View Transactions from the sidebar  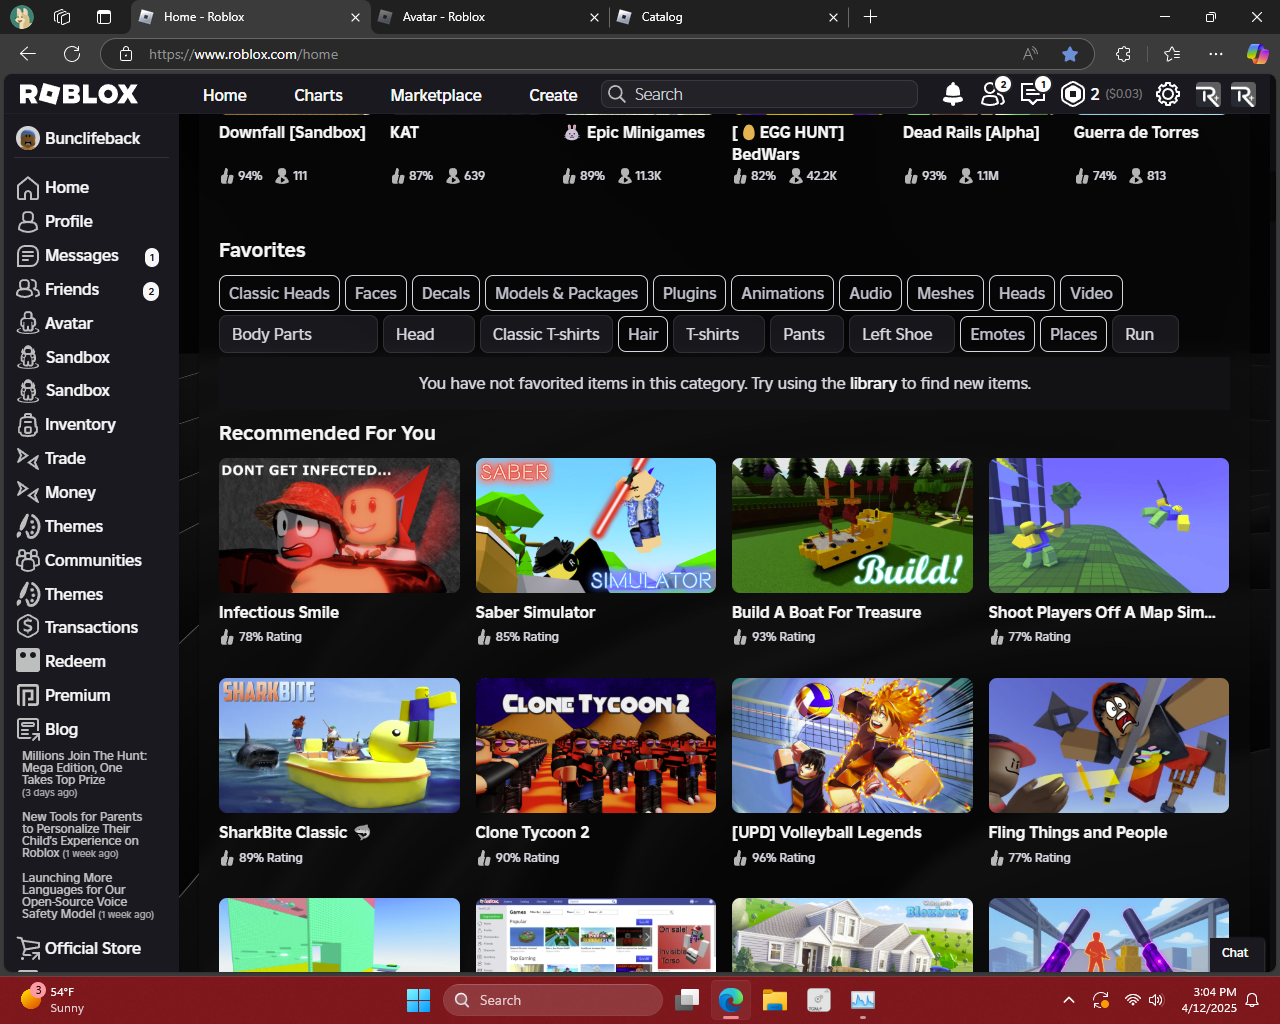(x=77, y=628)
